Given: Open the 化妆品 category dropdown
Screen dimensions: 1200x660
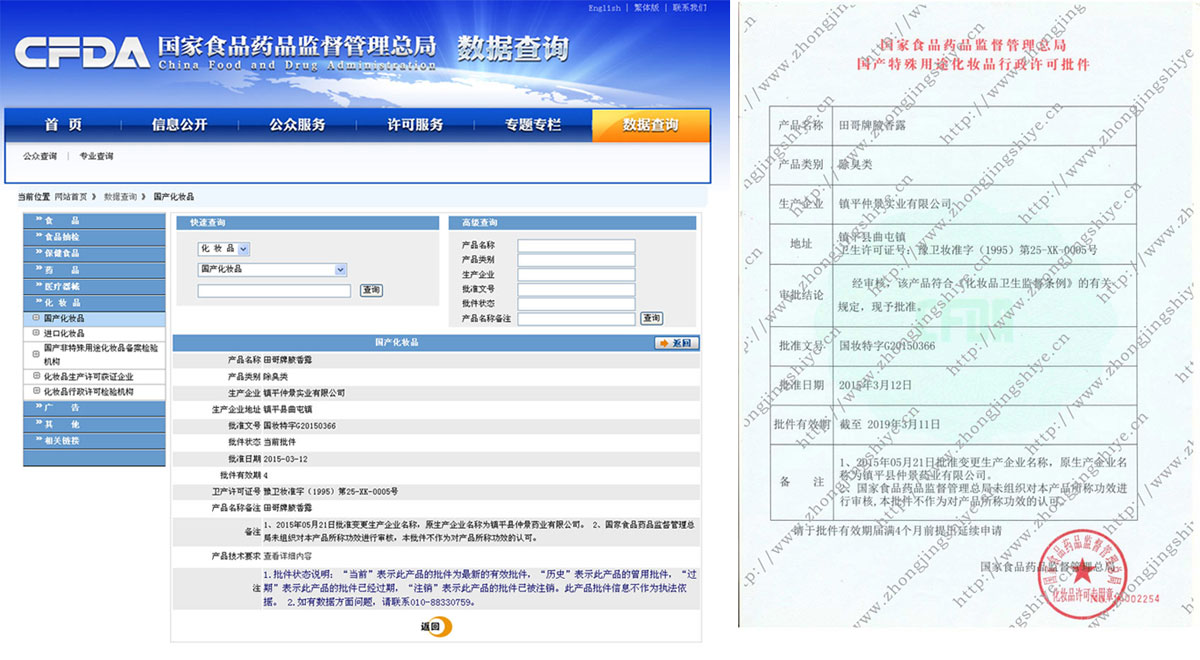Looking at the screenshot, I should point(244,248).
